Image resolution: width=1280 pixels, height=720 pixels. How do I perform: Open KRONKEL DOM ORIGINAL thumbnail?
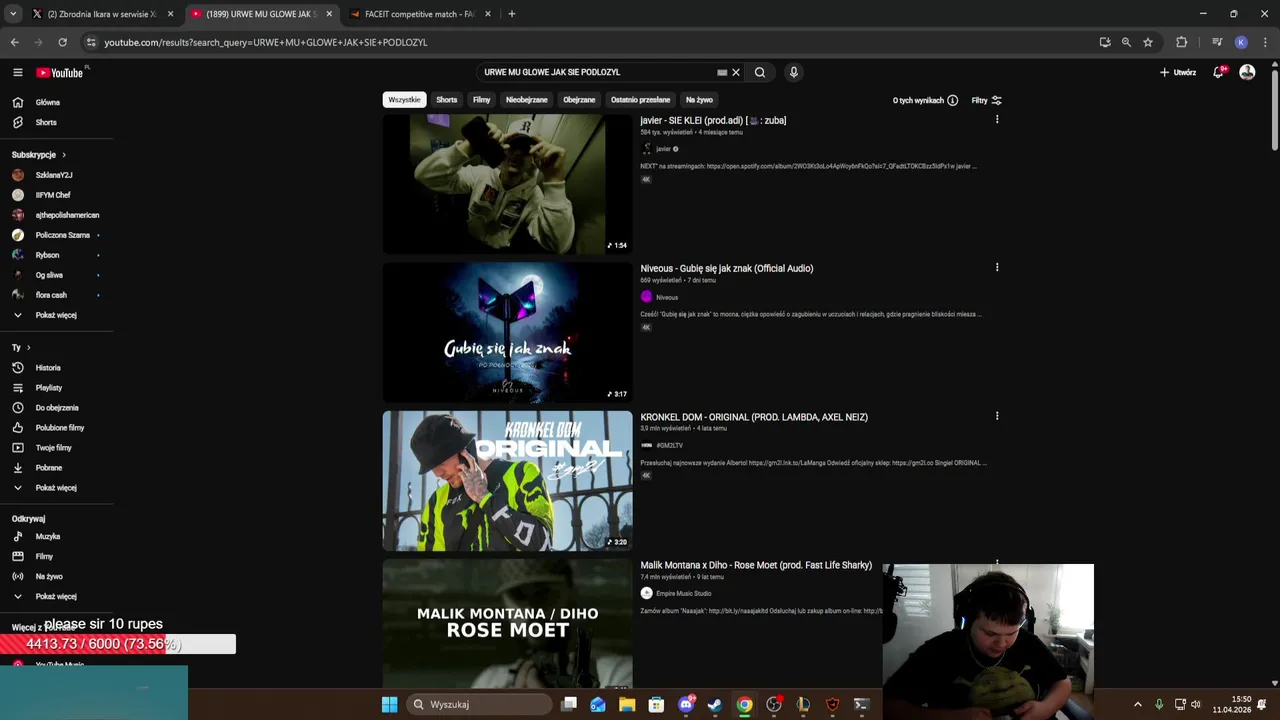(x=507, y=481)
